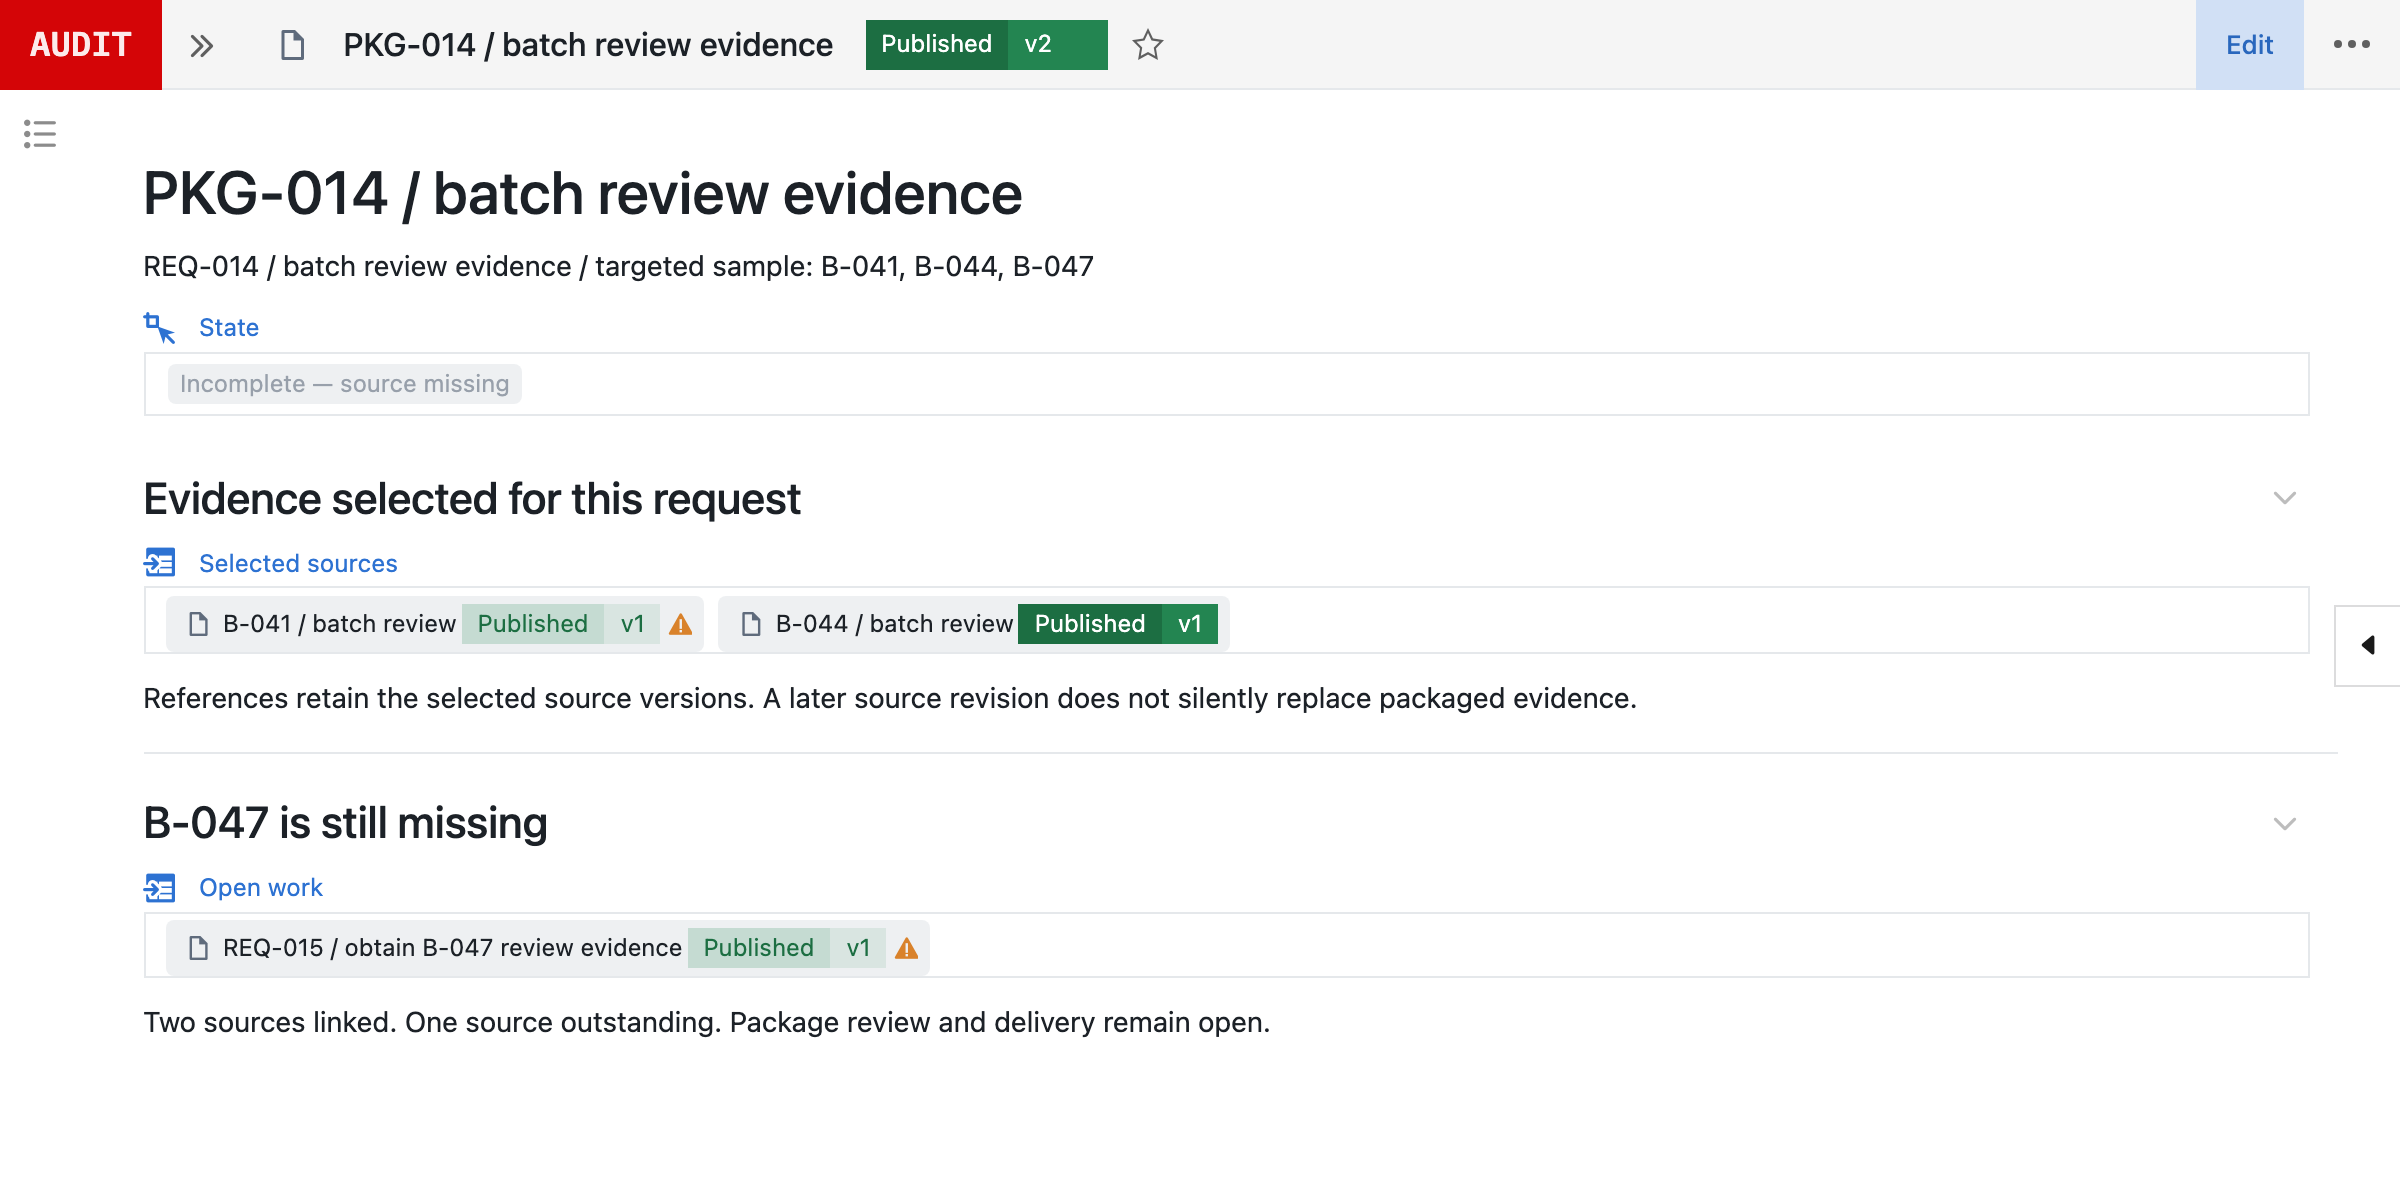Click the document icon beside REQ-015 reference
This screenshot has width=2400, height=1200.
198,948
